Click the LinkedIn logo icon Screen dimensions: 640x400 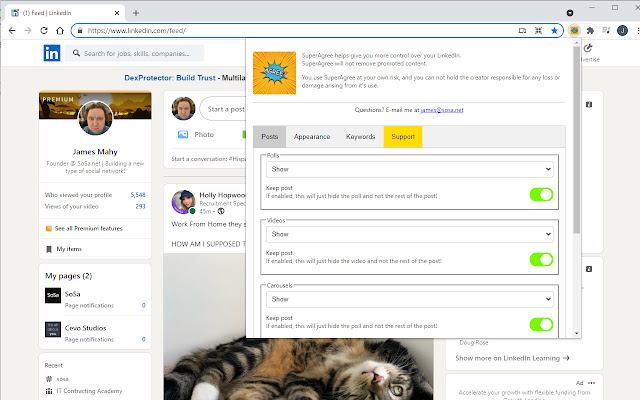[x=52, y=53]
